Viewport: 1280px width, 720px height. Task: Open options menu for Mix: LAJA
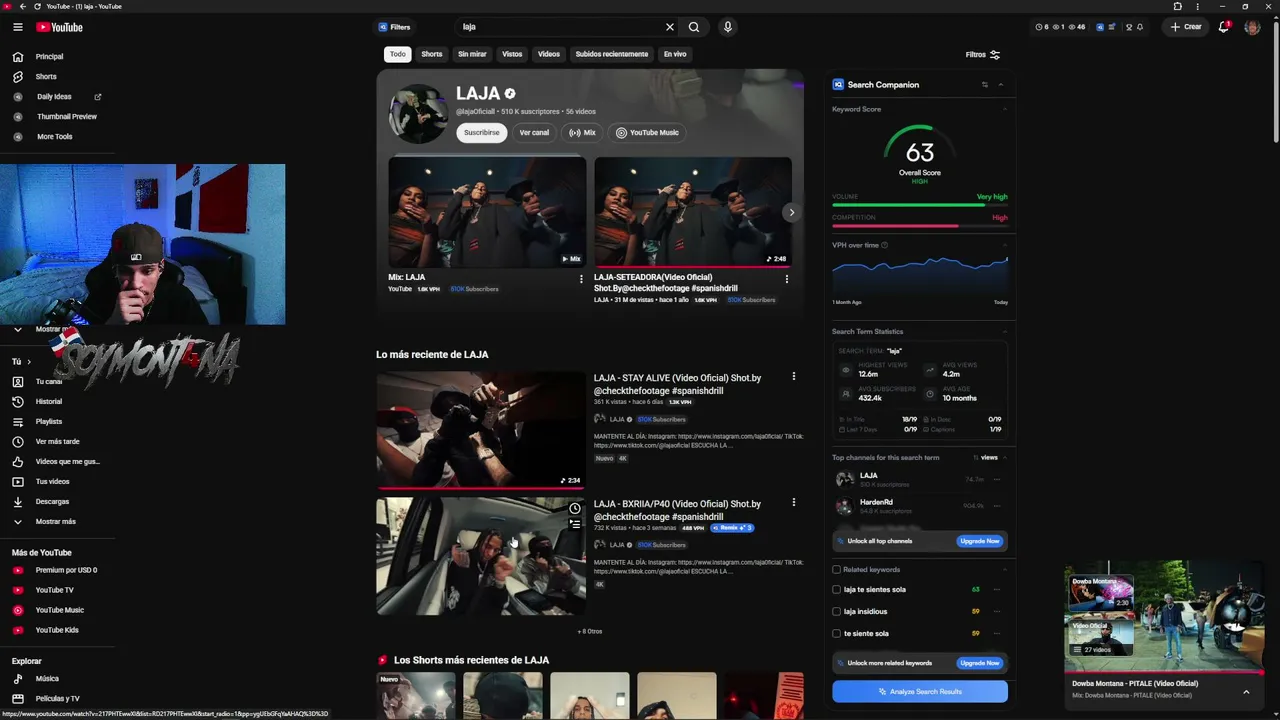(x=581, y=279)
